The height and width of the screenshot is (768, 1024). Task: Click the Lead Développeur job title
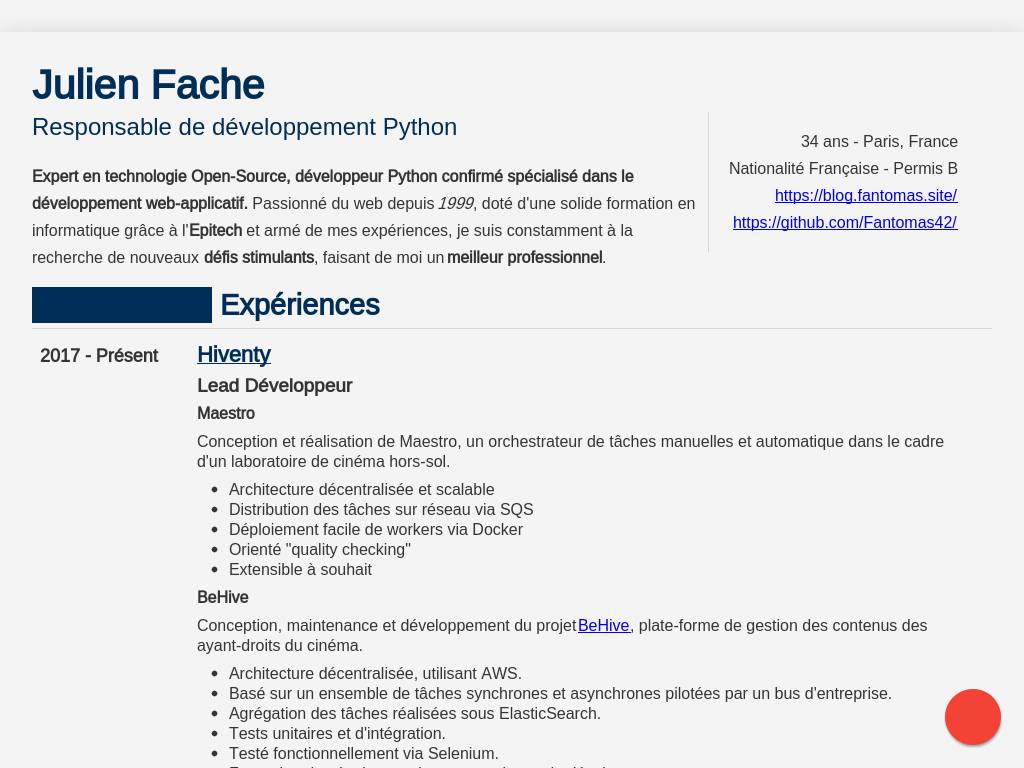(x=274, y=385)
